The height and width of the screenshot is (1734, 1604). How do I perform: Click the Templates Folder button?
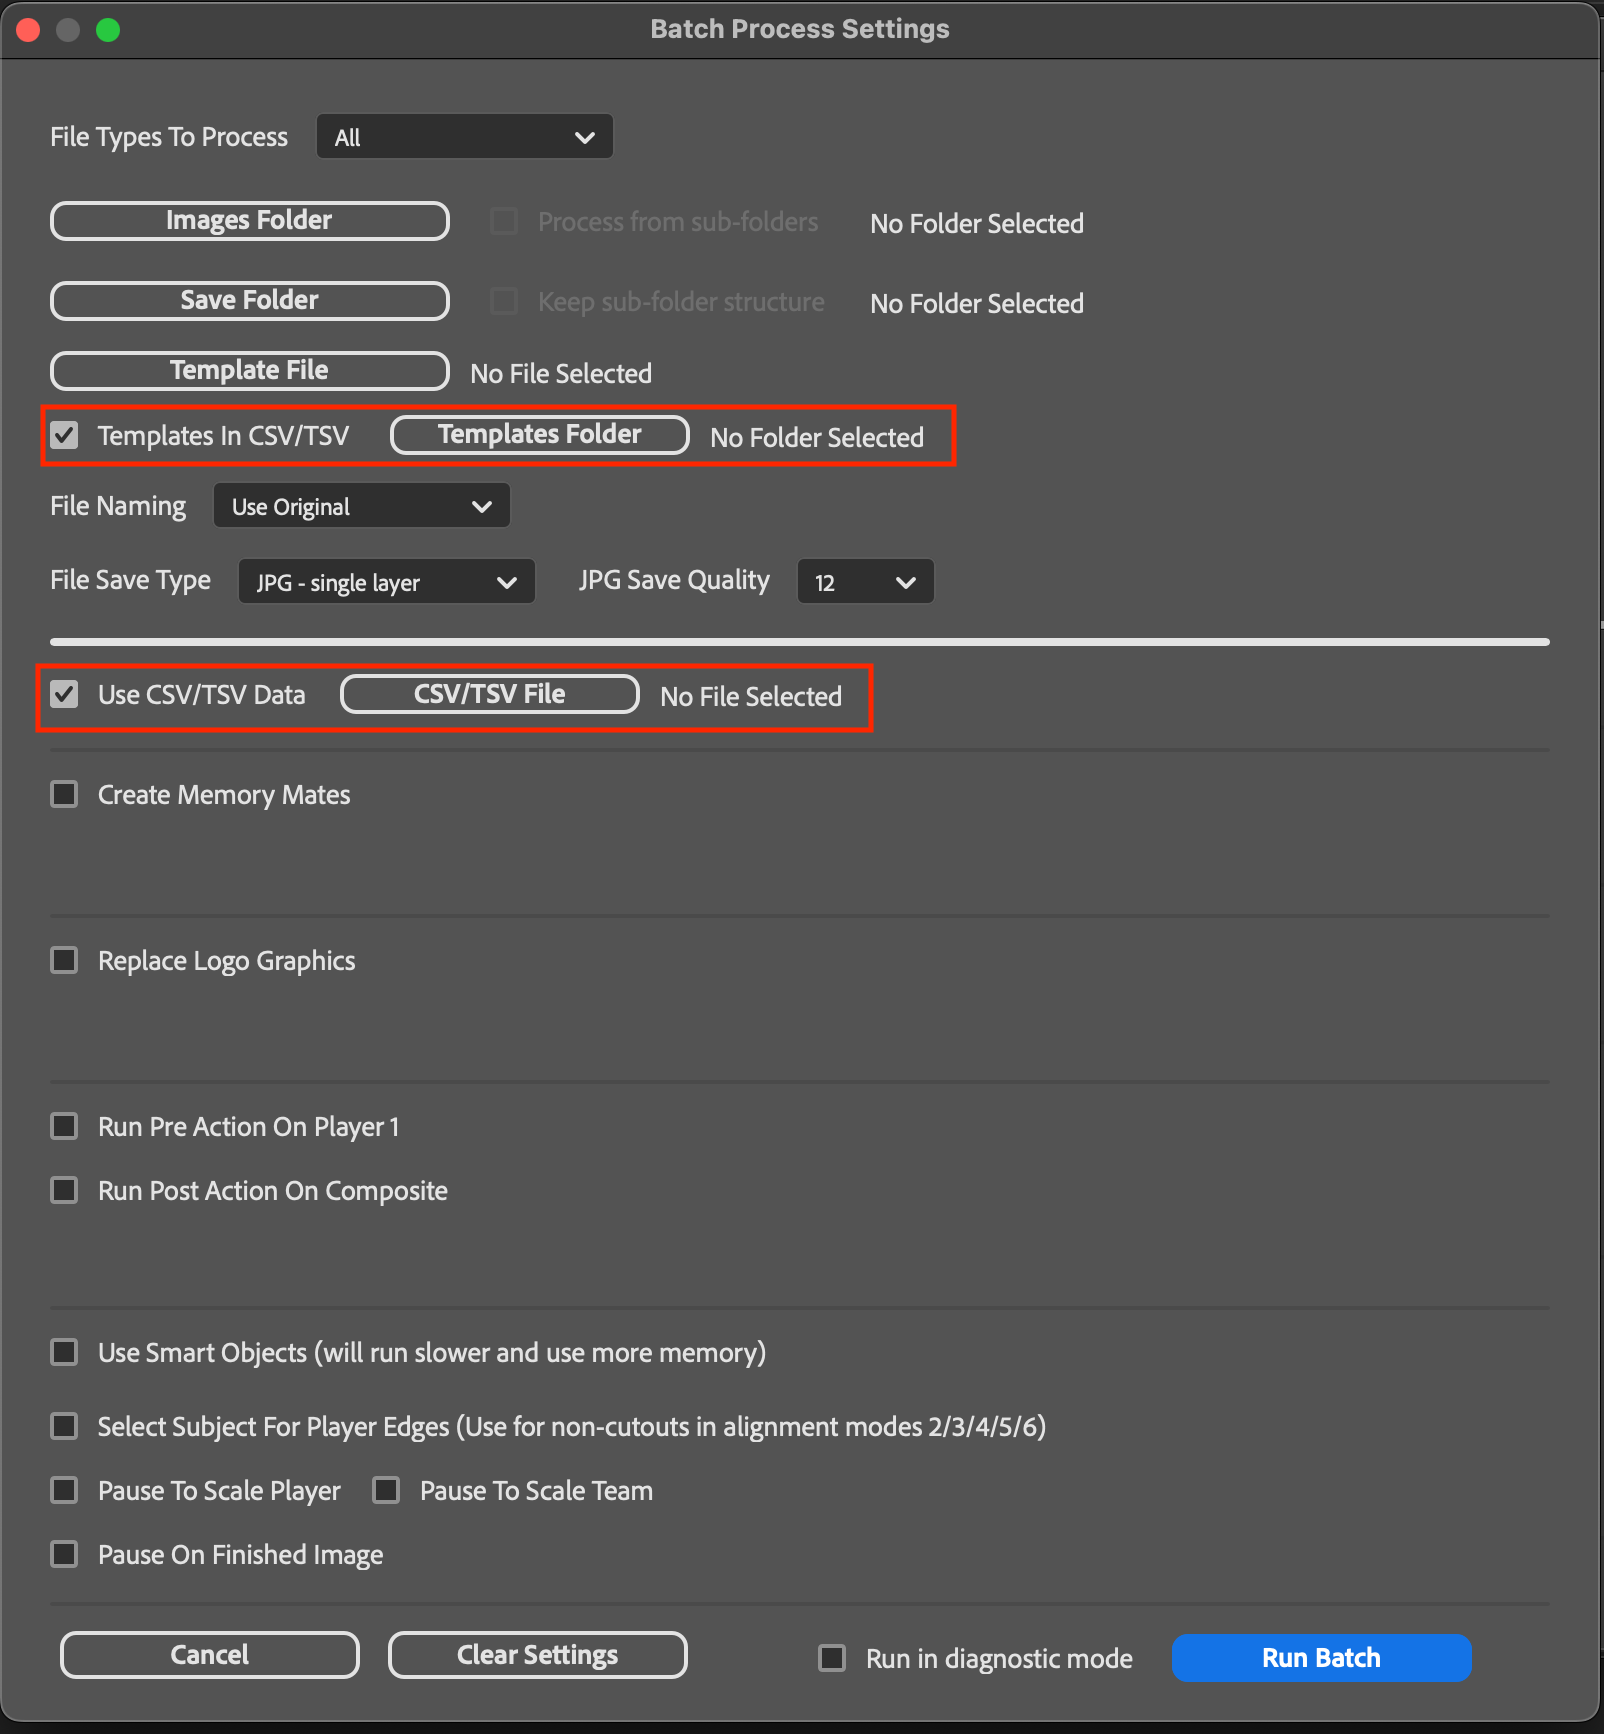click(x=539, y=435)
